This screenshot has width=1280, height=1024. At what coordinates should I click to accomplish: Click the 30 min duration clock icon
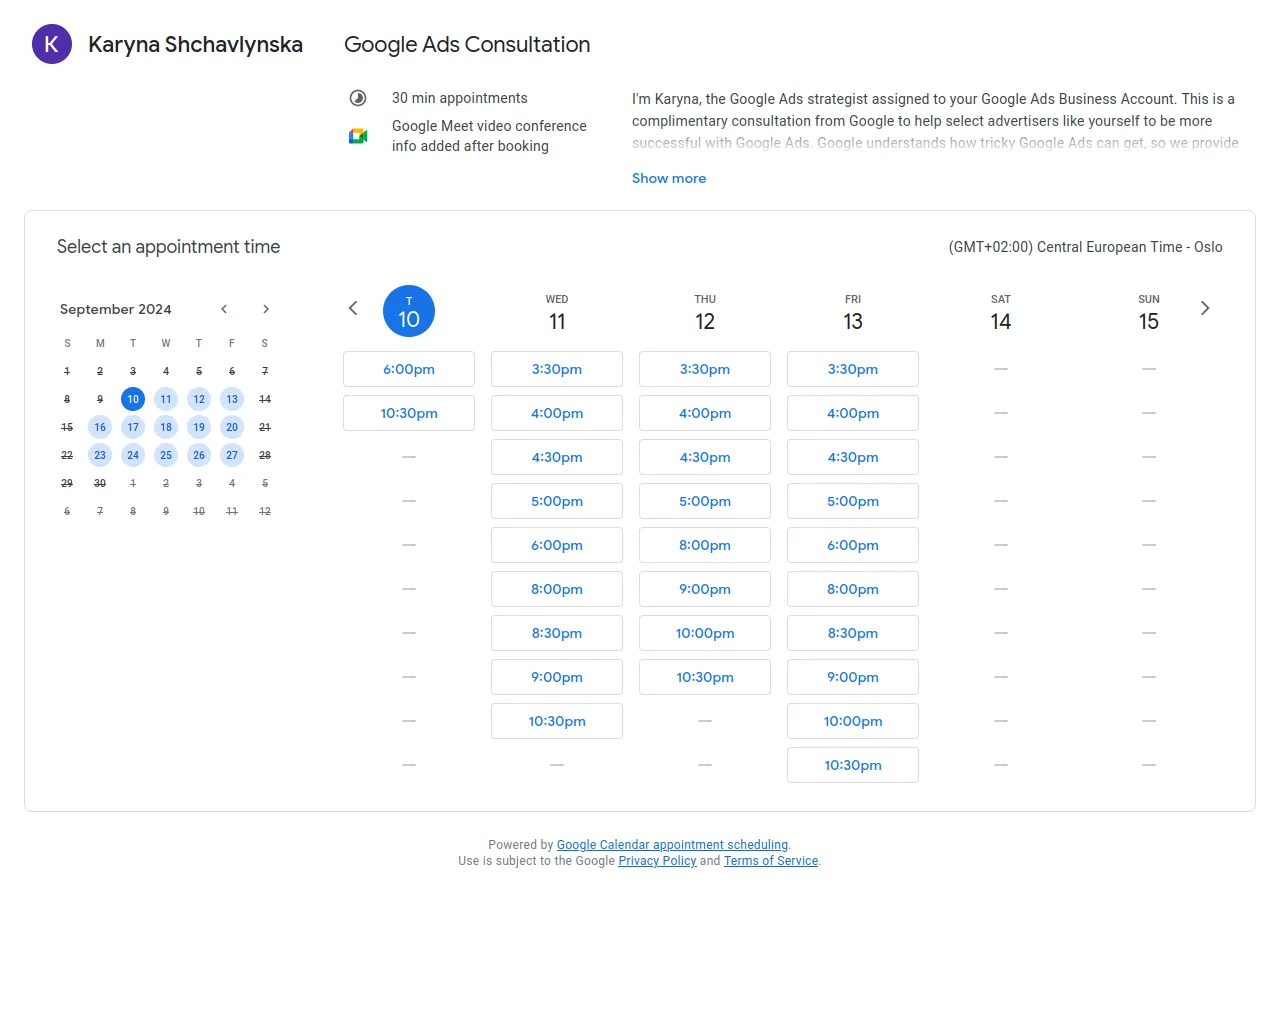[358, 98]
